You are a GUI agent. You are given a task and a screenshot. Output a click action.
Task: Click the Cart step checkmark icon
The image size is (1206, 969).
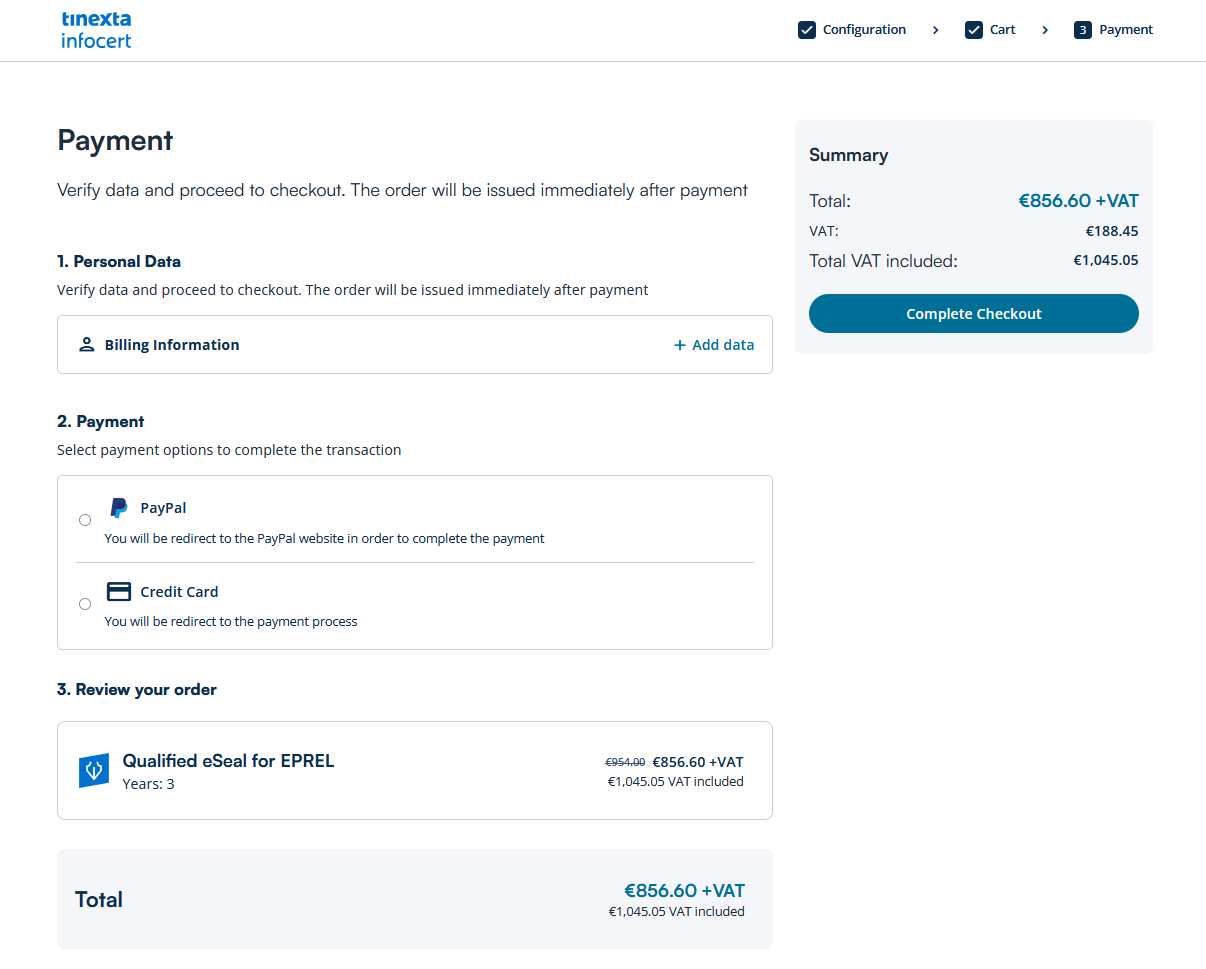point(974,30)
